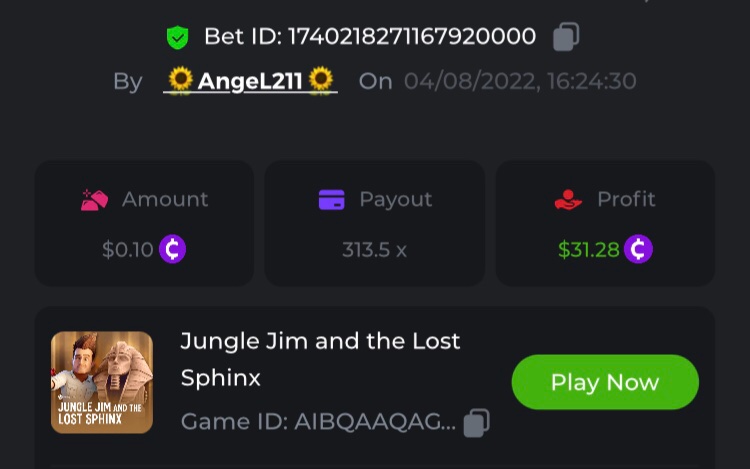Copy the Game ID to clipboard
Screen dimensions: 750x469
(477, 423)
